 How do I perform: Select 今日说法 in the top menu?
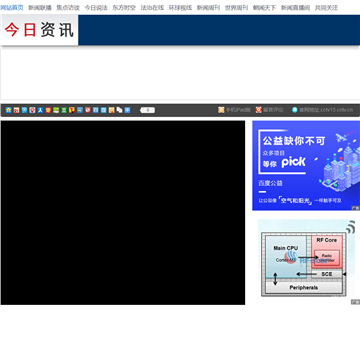(x=96, y=8)
